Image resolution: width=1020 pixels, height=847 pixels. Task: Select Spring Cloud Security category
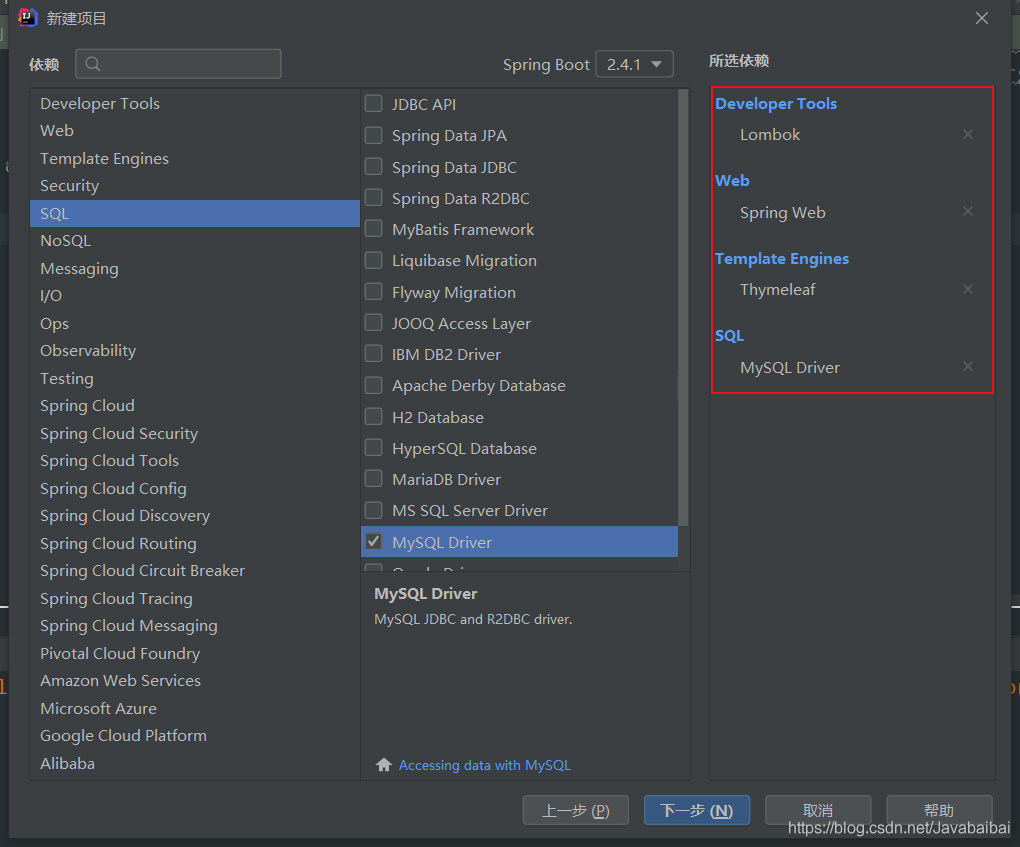click(x=195, y=433)
